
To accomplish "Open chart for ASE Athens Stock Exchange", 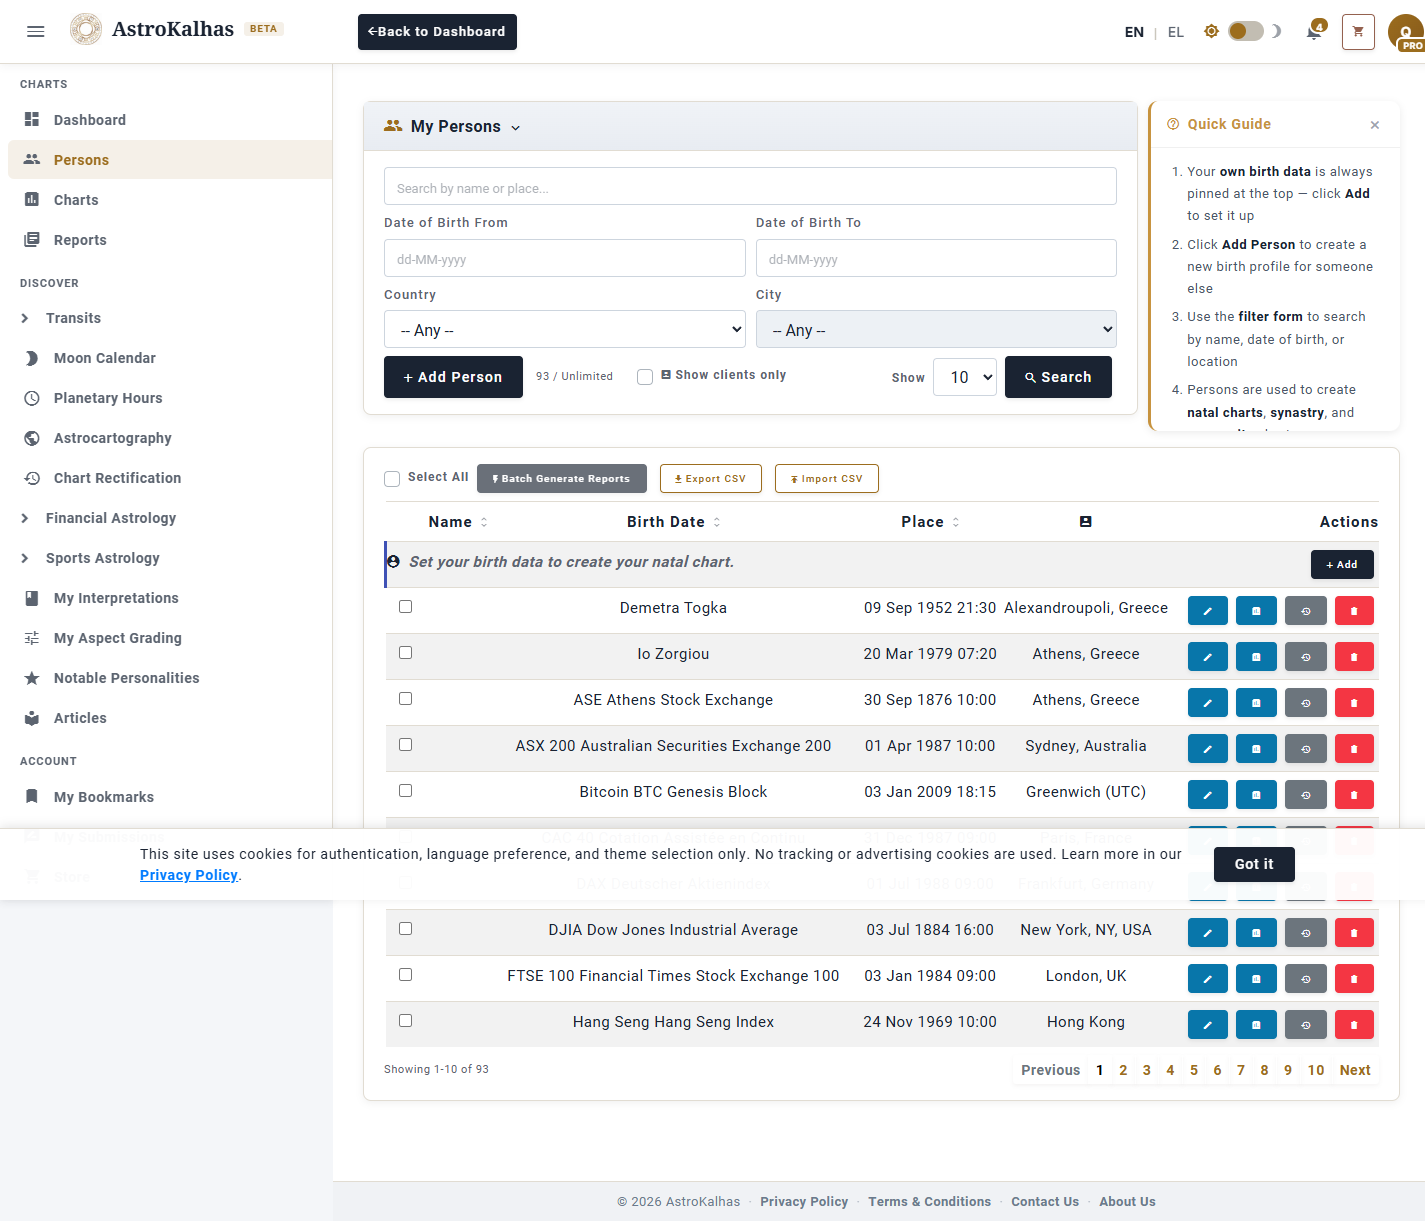I will point(1256,703).
